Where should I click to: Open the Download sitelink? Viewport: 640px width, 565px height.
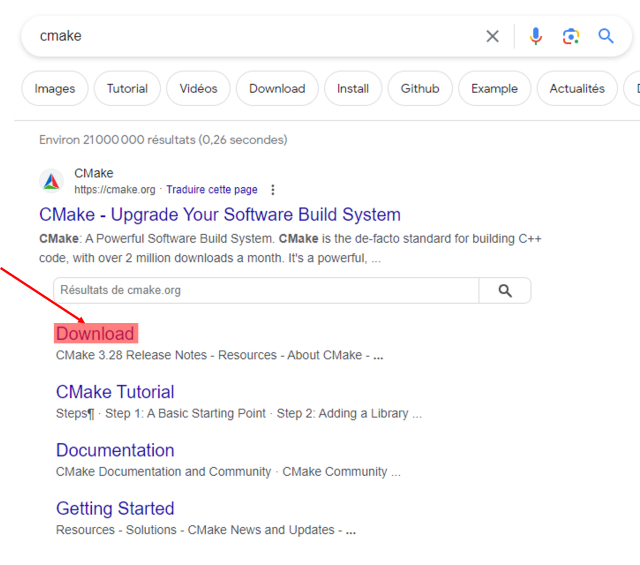tap(95, 334)
